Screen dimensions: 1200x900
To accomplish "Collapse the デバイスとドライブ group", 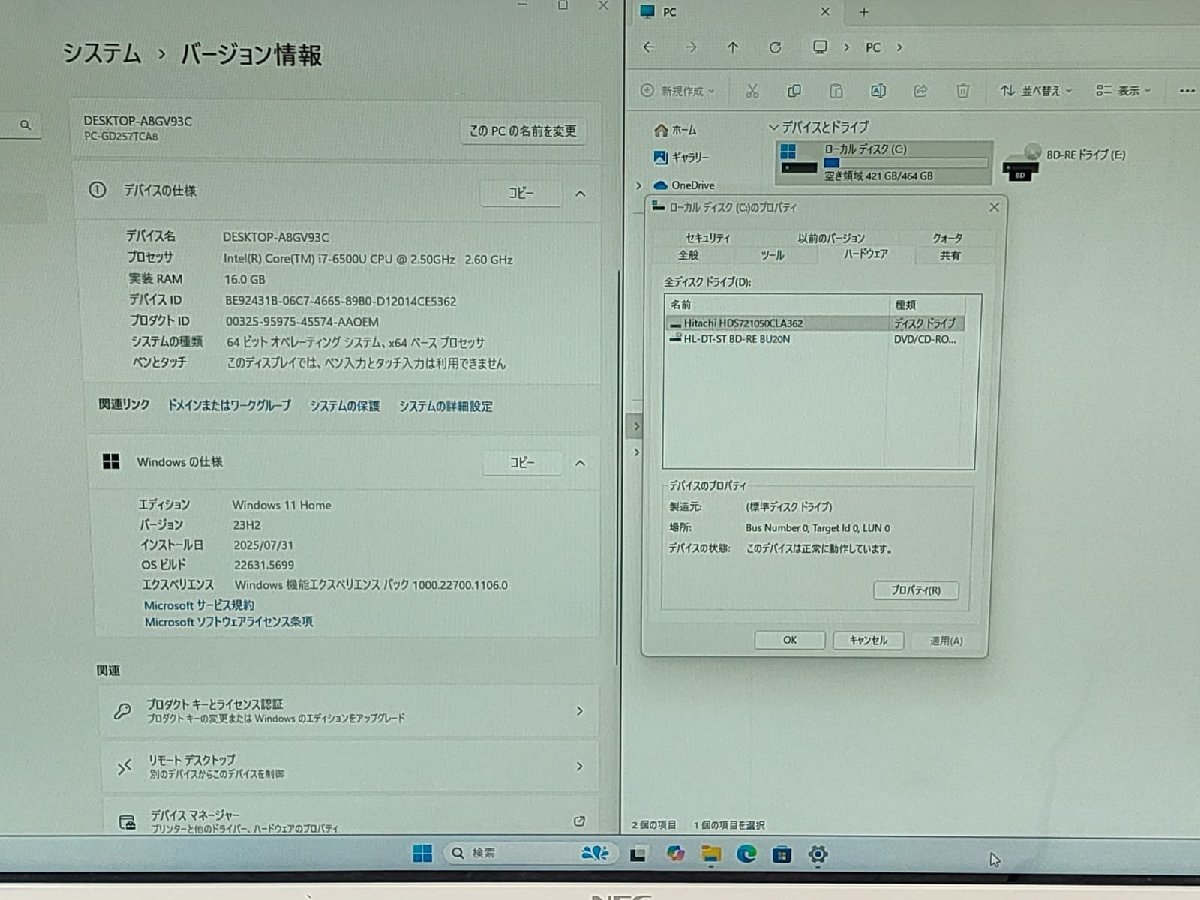I will [x=773, y=127].
